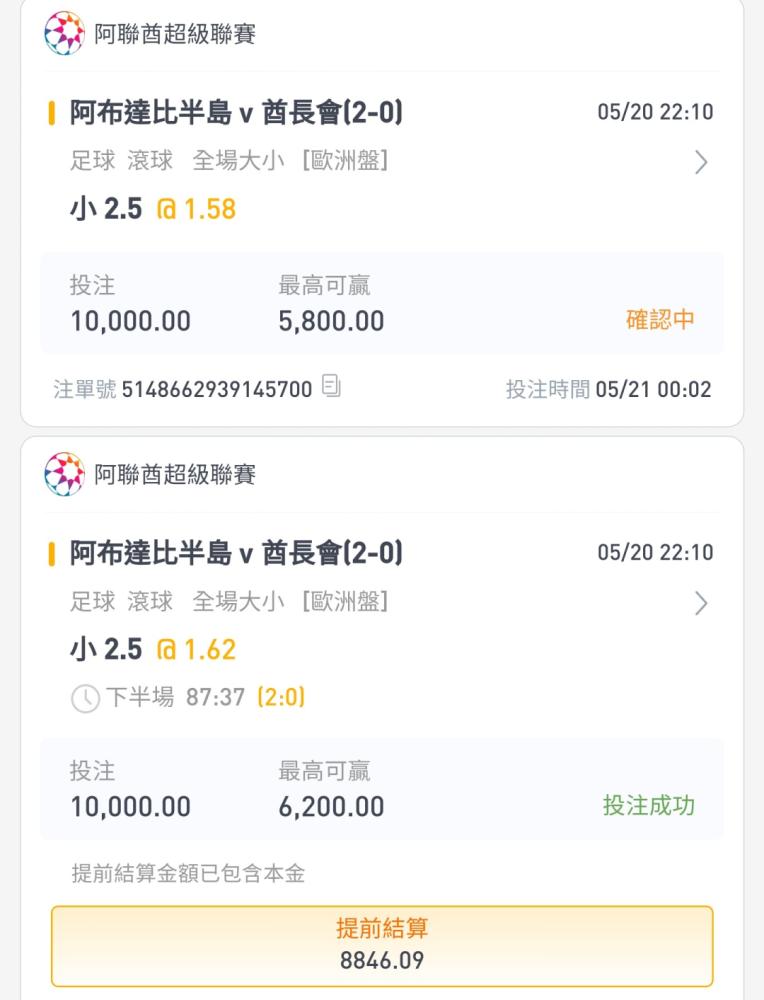764x1000 pixels.
Task: Open the 投注成功 status of the second bet
Action: 649,805
